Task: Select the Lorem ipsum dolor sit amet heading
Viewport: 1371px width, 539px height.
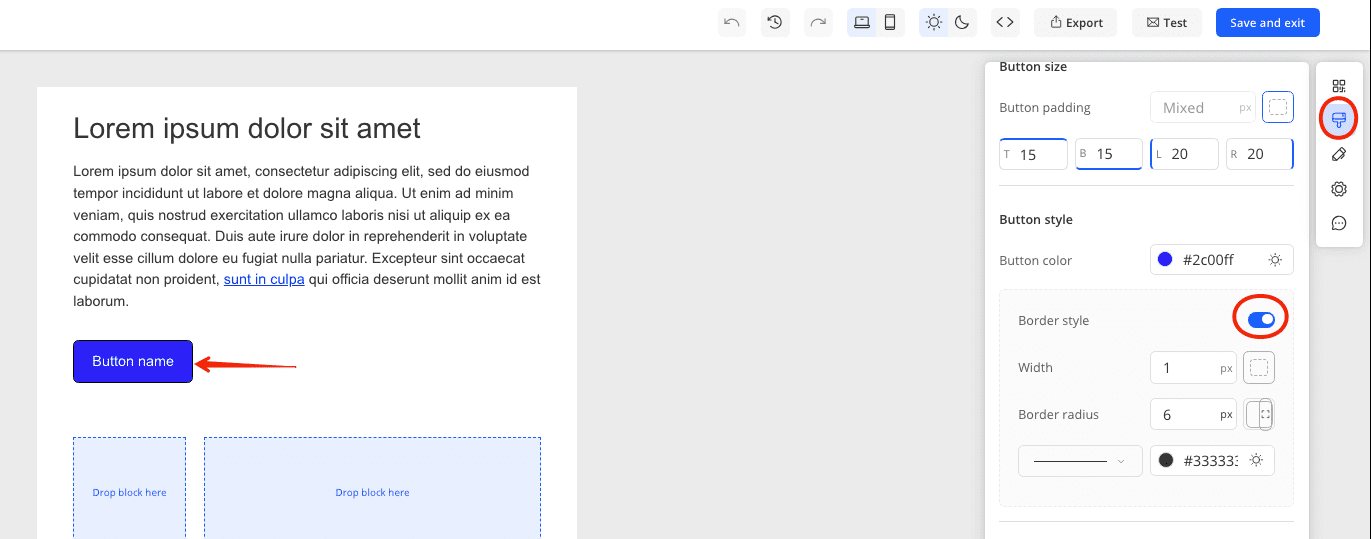Action: 247,128
